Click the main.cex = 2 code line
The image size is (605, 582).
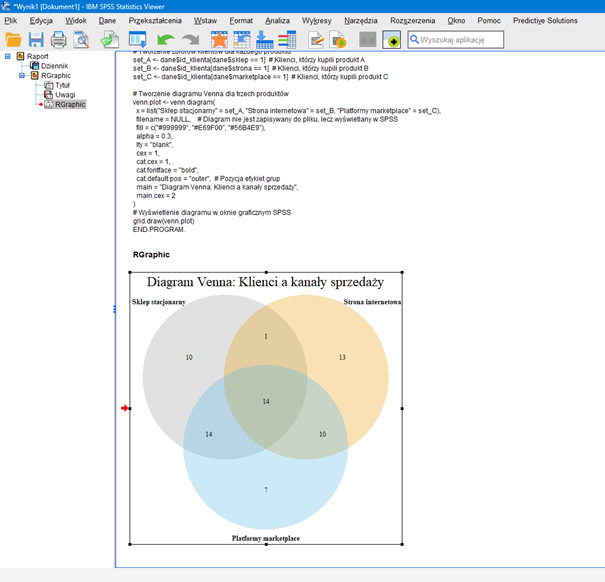click(x=156, y=196)
